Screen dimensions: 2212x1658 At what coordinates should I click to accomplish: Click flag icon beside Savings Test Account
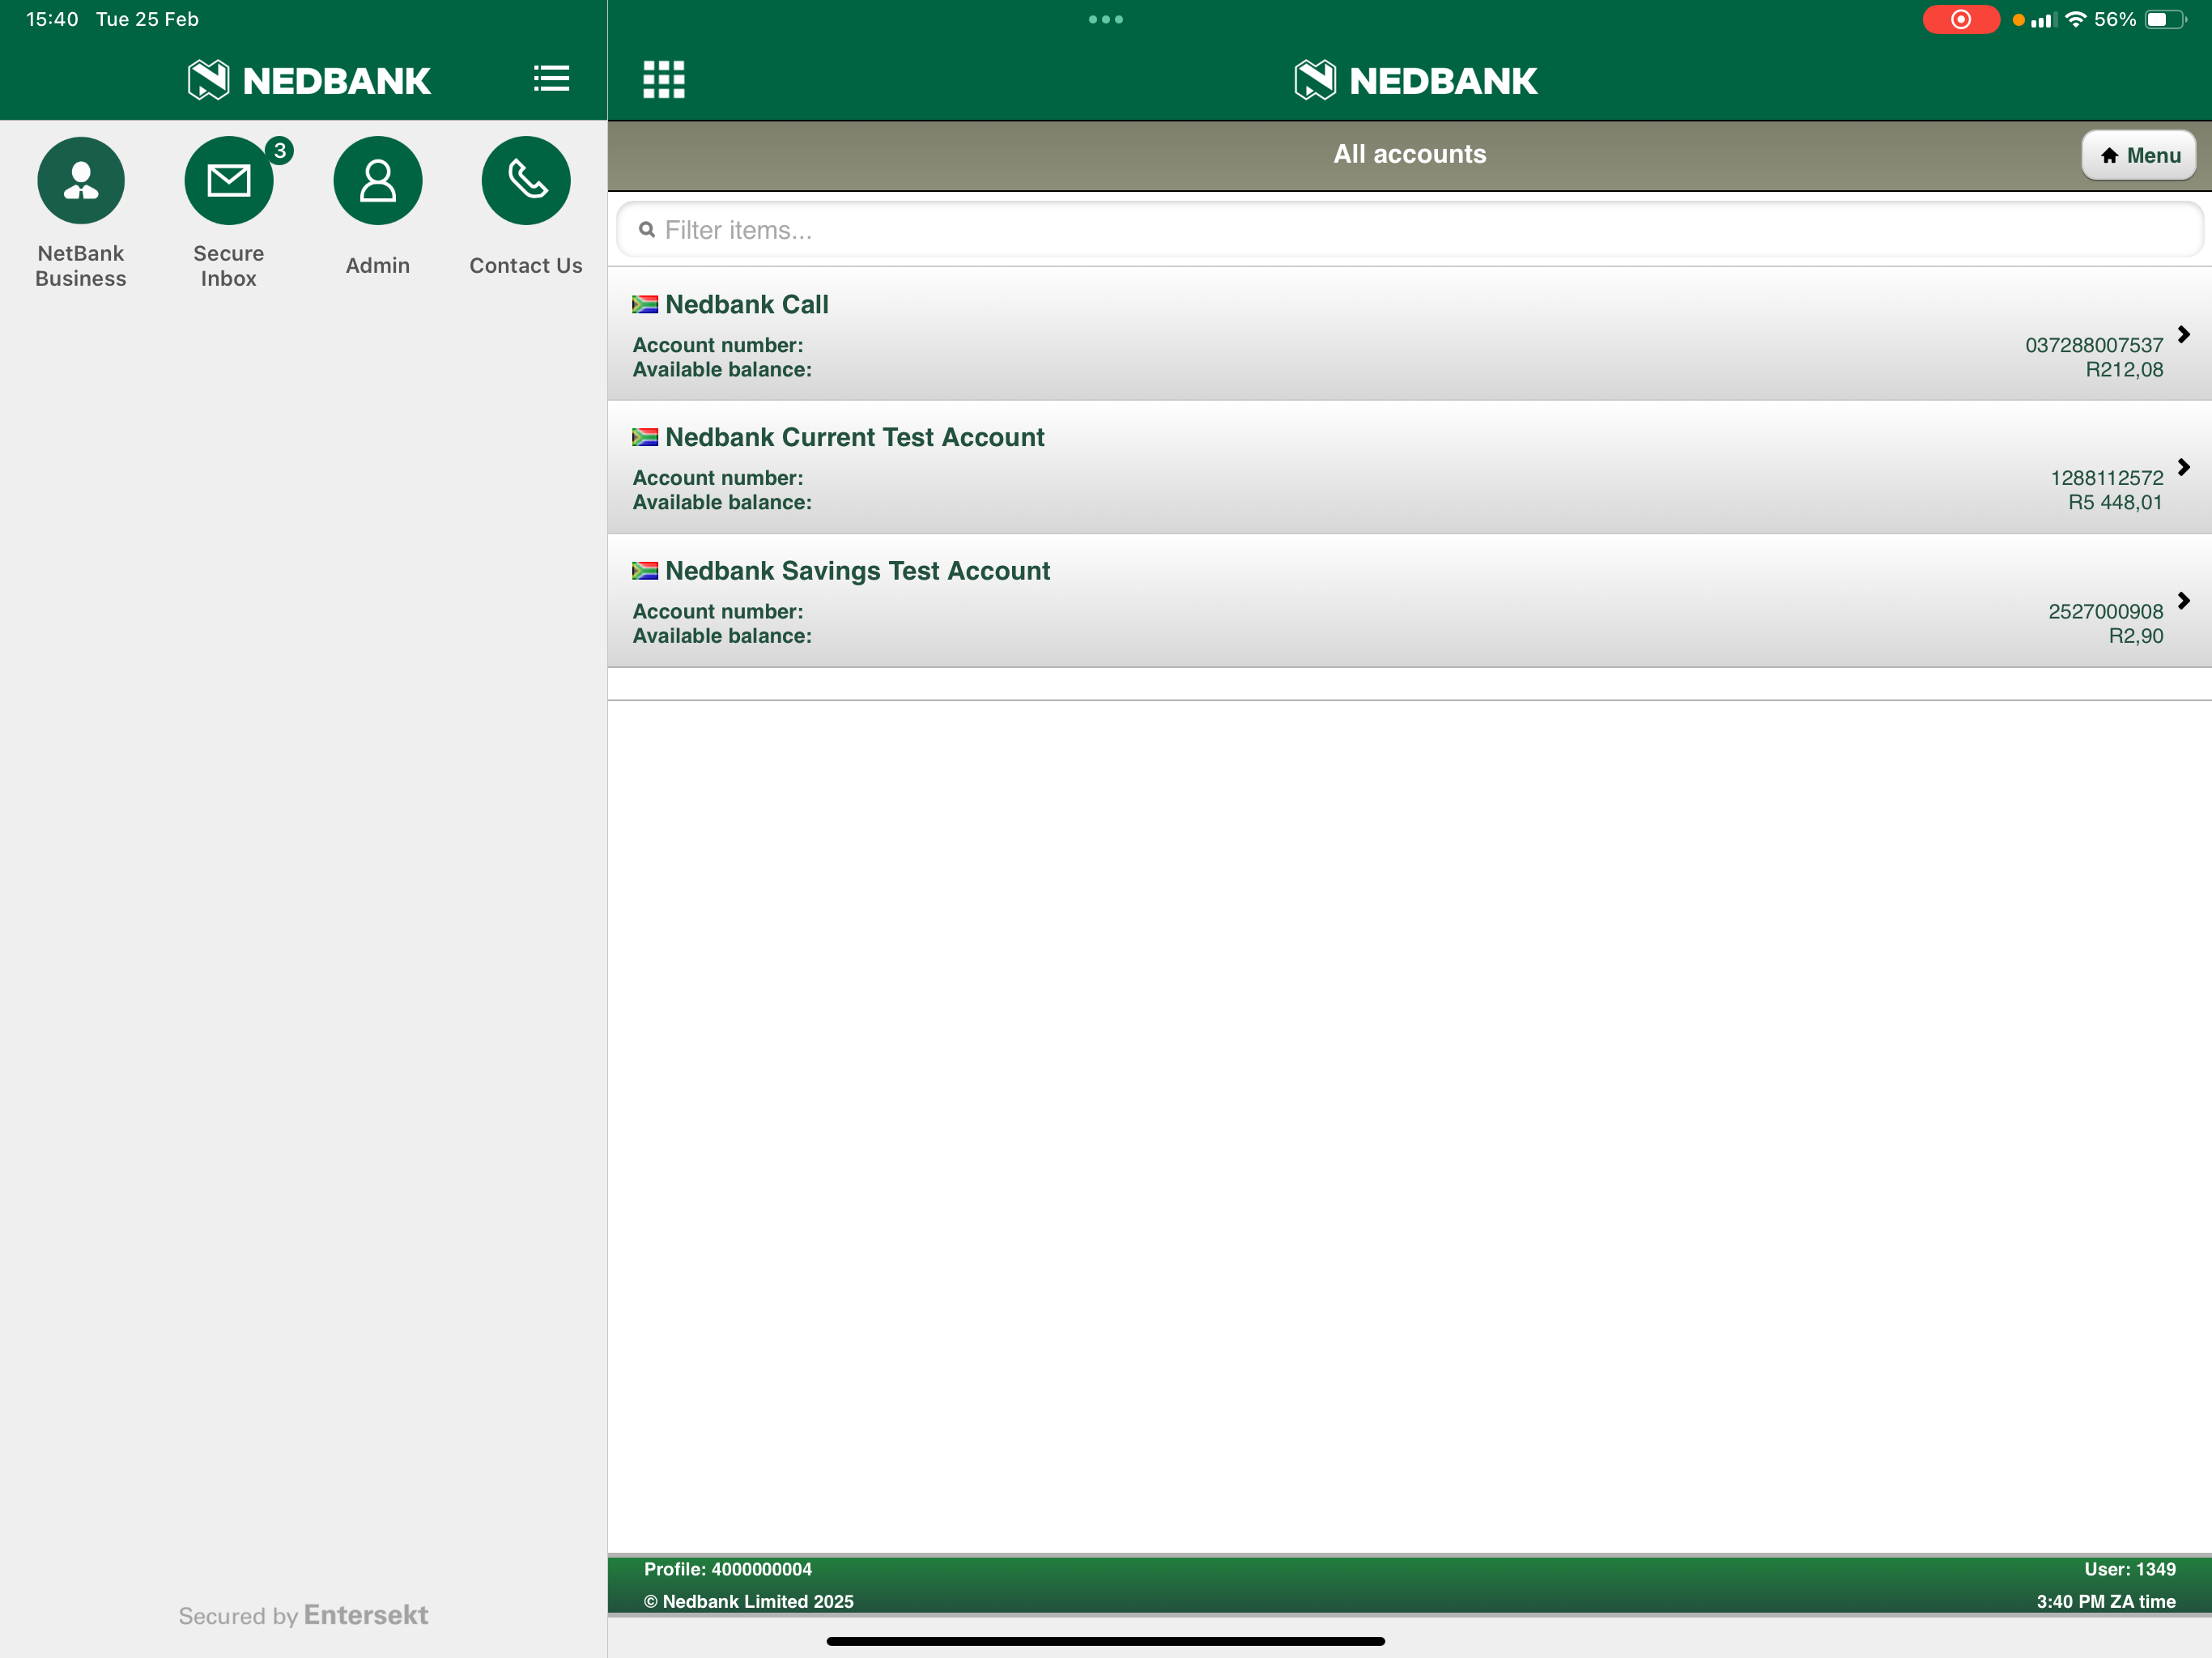point(645,571)
